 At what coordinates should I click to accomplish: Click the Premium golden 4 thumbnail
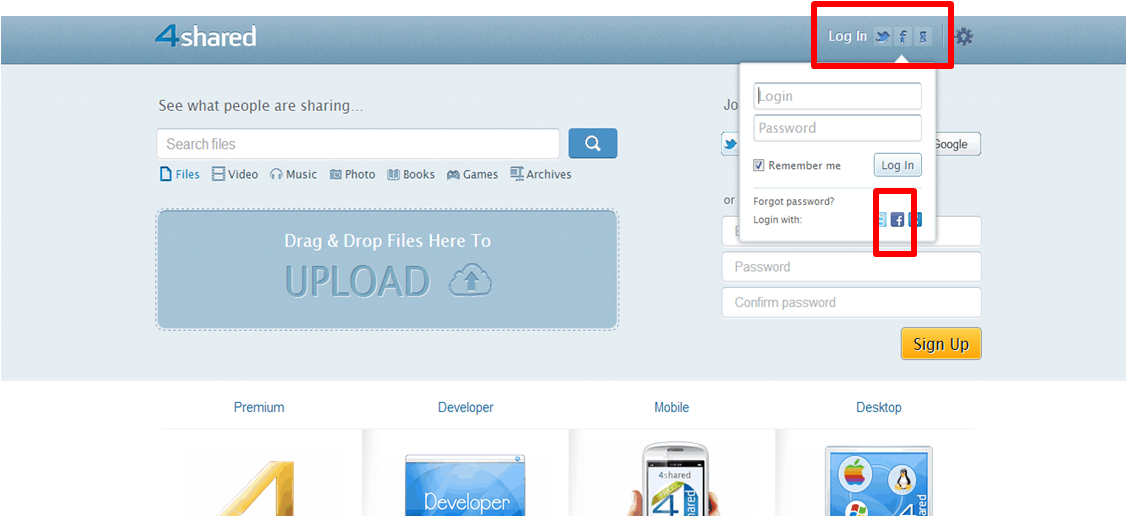tap(258, 488)
